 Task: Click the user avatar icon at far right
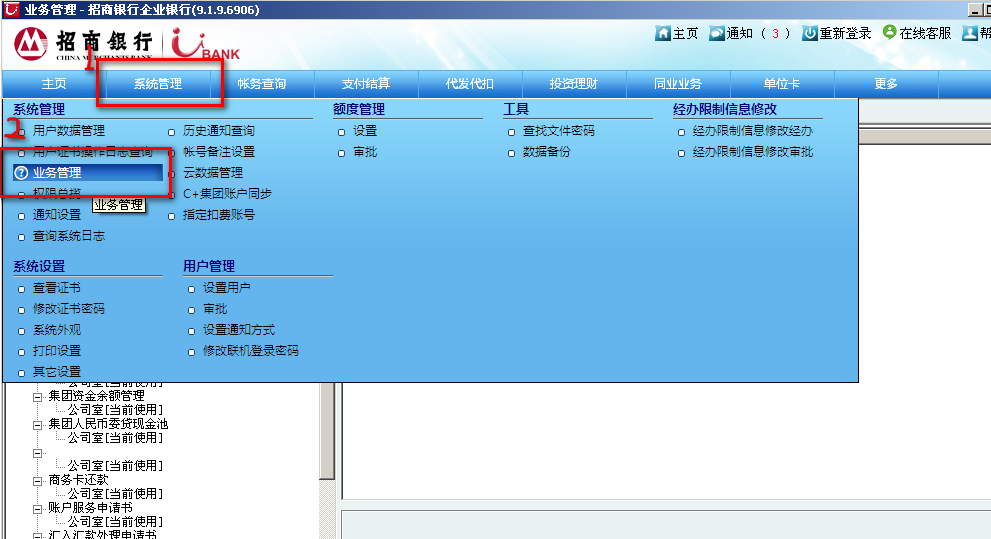click(969, 33)
